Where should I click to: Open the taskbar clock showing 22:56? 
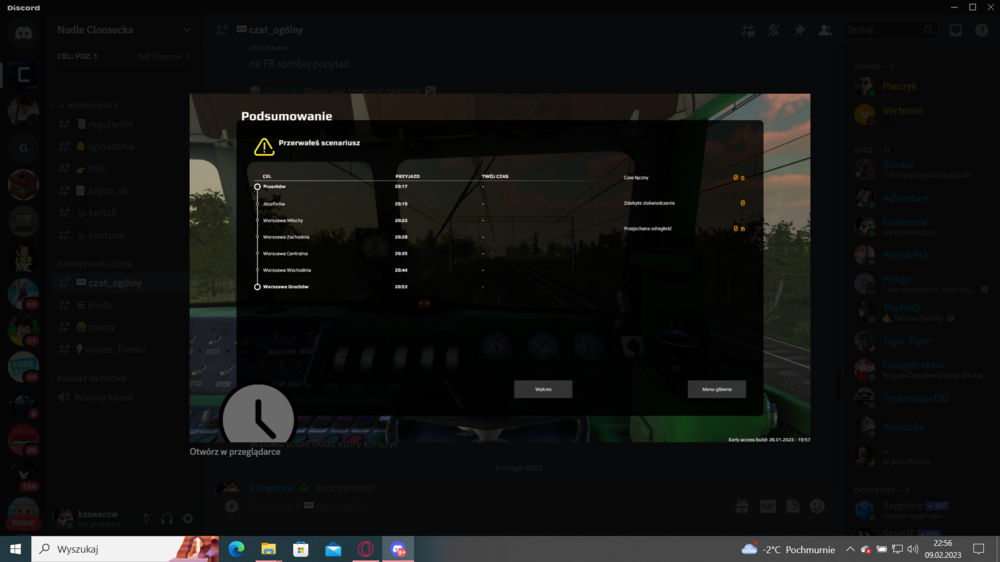[943, 549]
